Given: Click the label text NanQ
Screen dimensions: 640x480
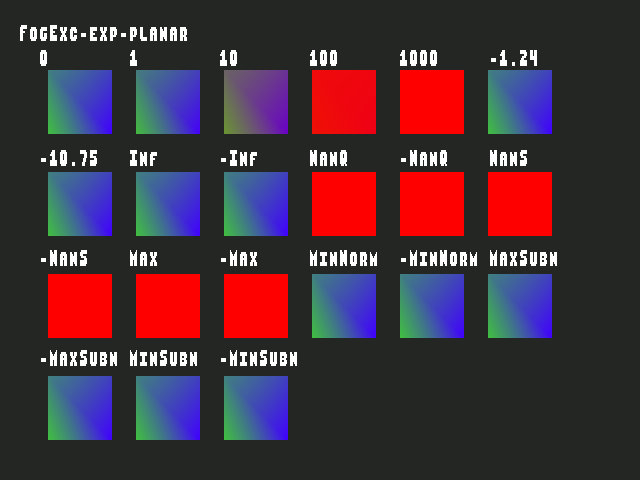Looking at the screenshot, I should pos(329,158).
